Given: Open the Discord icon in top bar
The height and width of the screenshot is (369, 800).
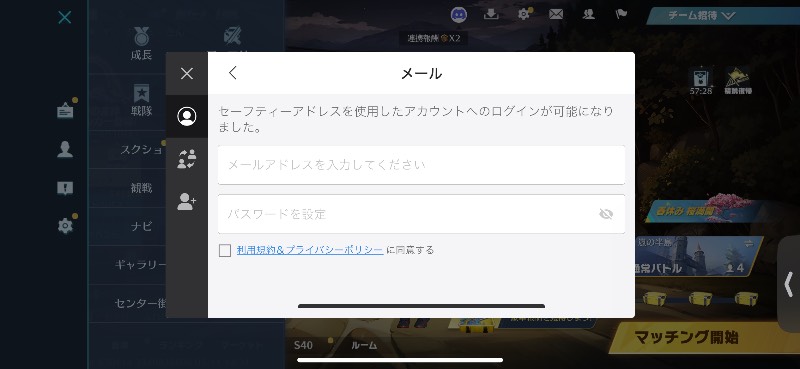Looking at the screenshot, I should coord(459,14).
